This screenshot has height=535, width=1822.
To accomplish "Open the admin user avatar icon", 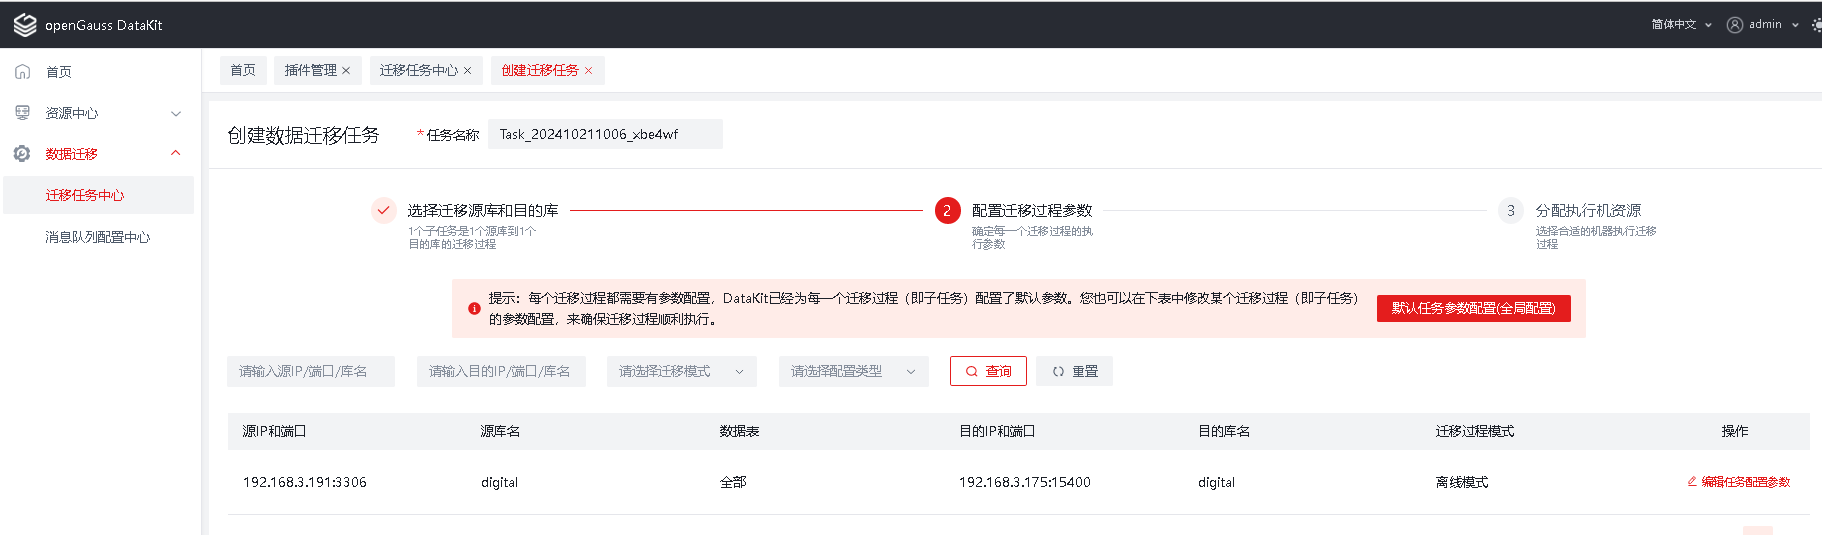I will (1735, 25).
